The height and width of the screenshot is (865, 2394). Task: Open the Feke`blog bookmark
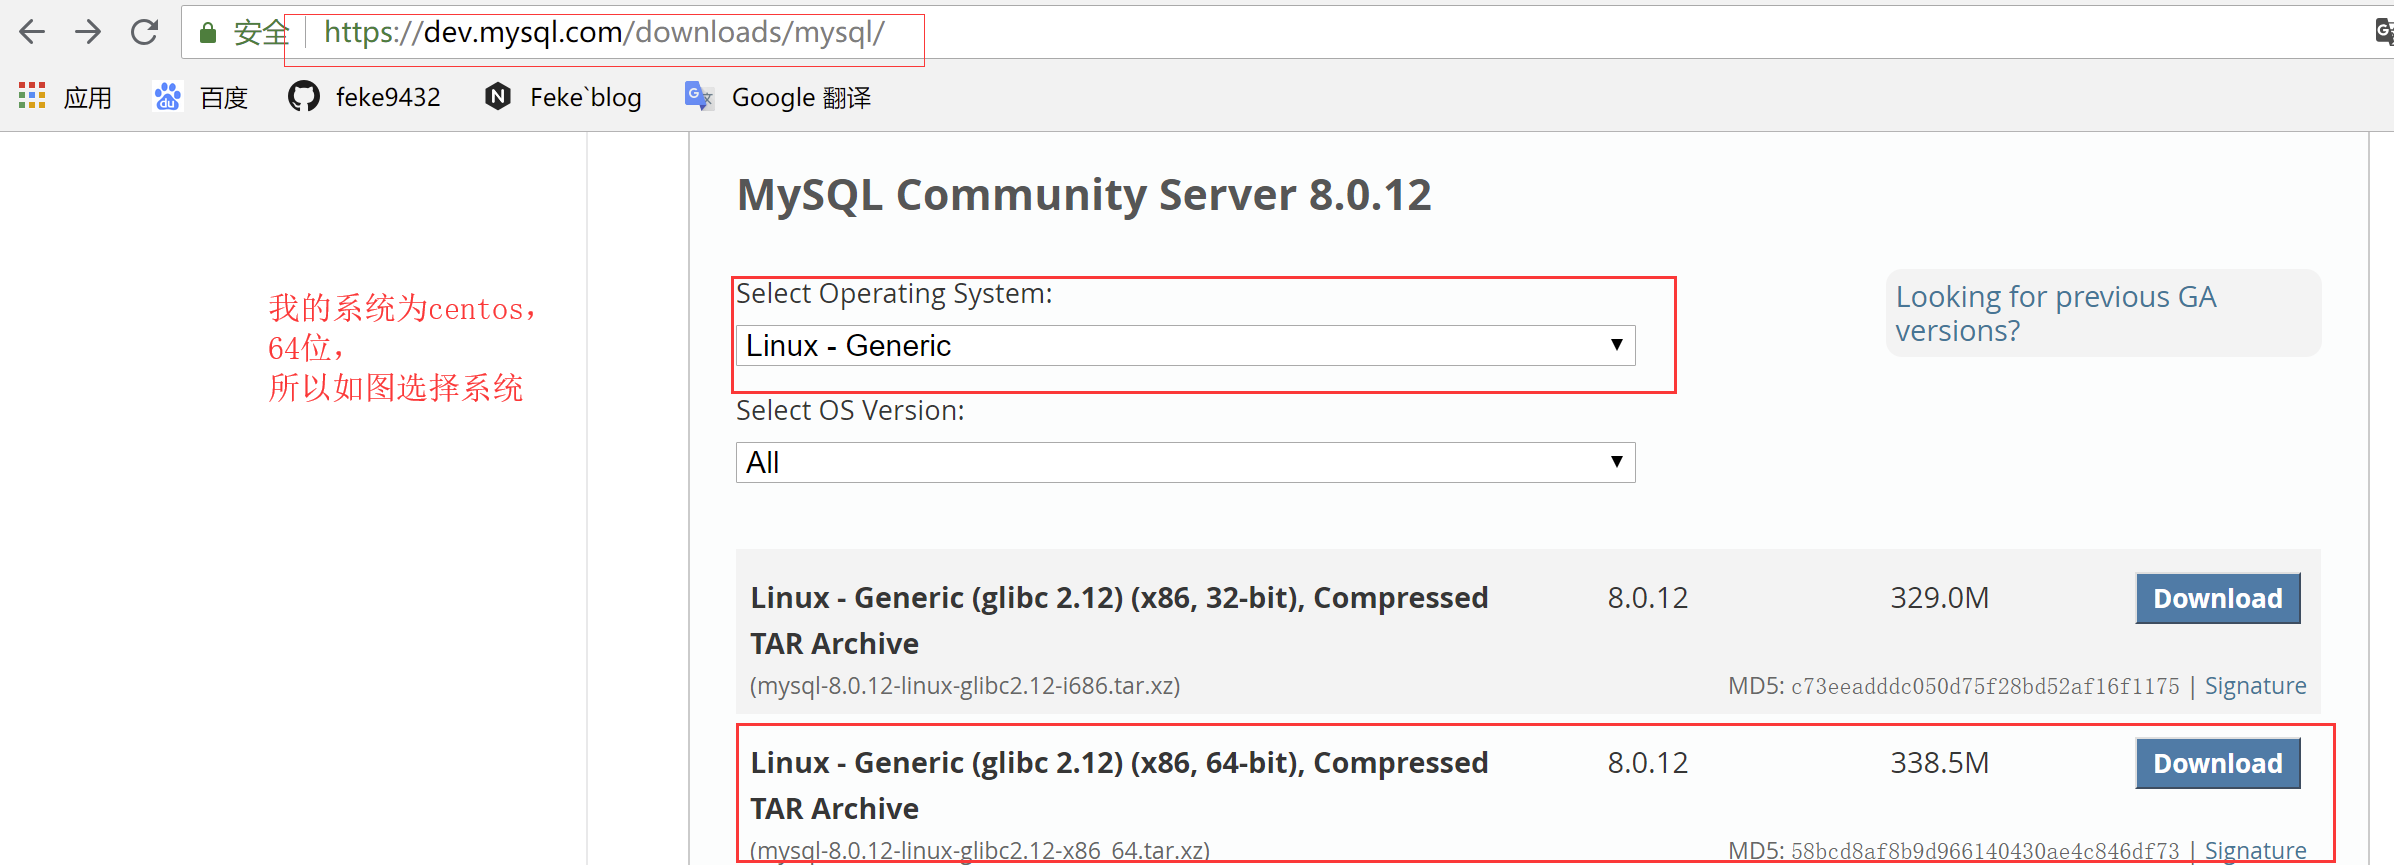[563, 97]
